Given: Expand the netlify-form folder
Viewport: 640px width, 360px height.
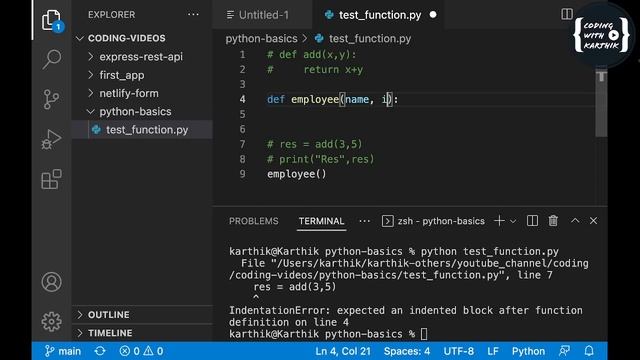Looking at the screenshot, I should pos(91,93).
